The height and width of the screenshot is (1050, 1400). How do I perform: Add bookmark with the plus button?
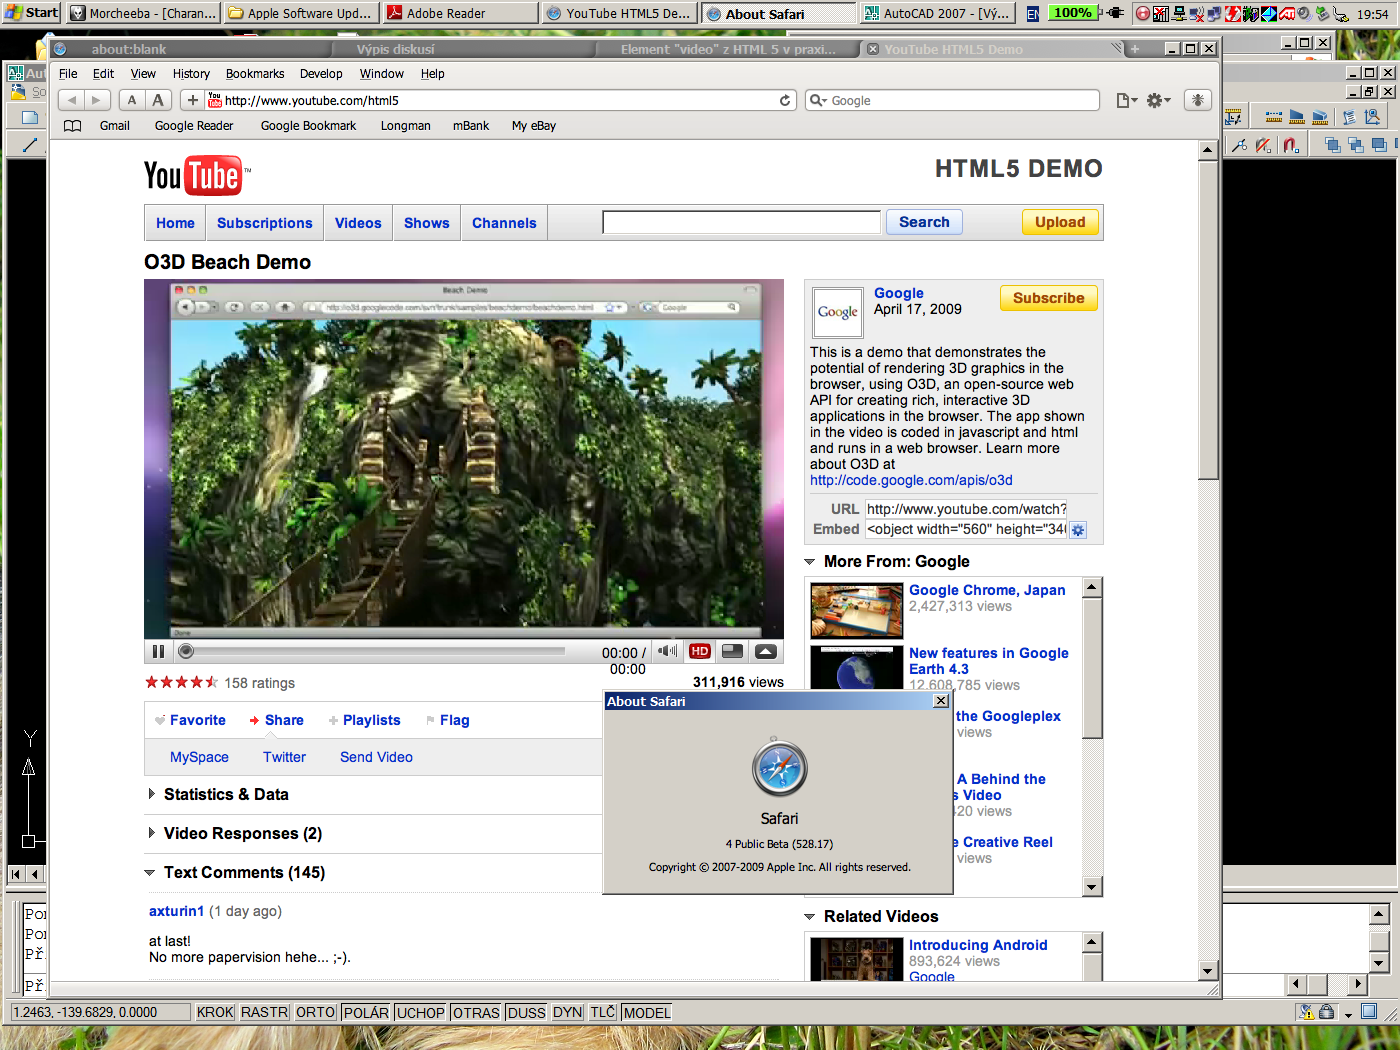pyautogui.click(x=193, y=100)
